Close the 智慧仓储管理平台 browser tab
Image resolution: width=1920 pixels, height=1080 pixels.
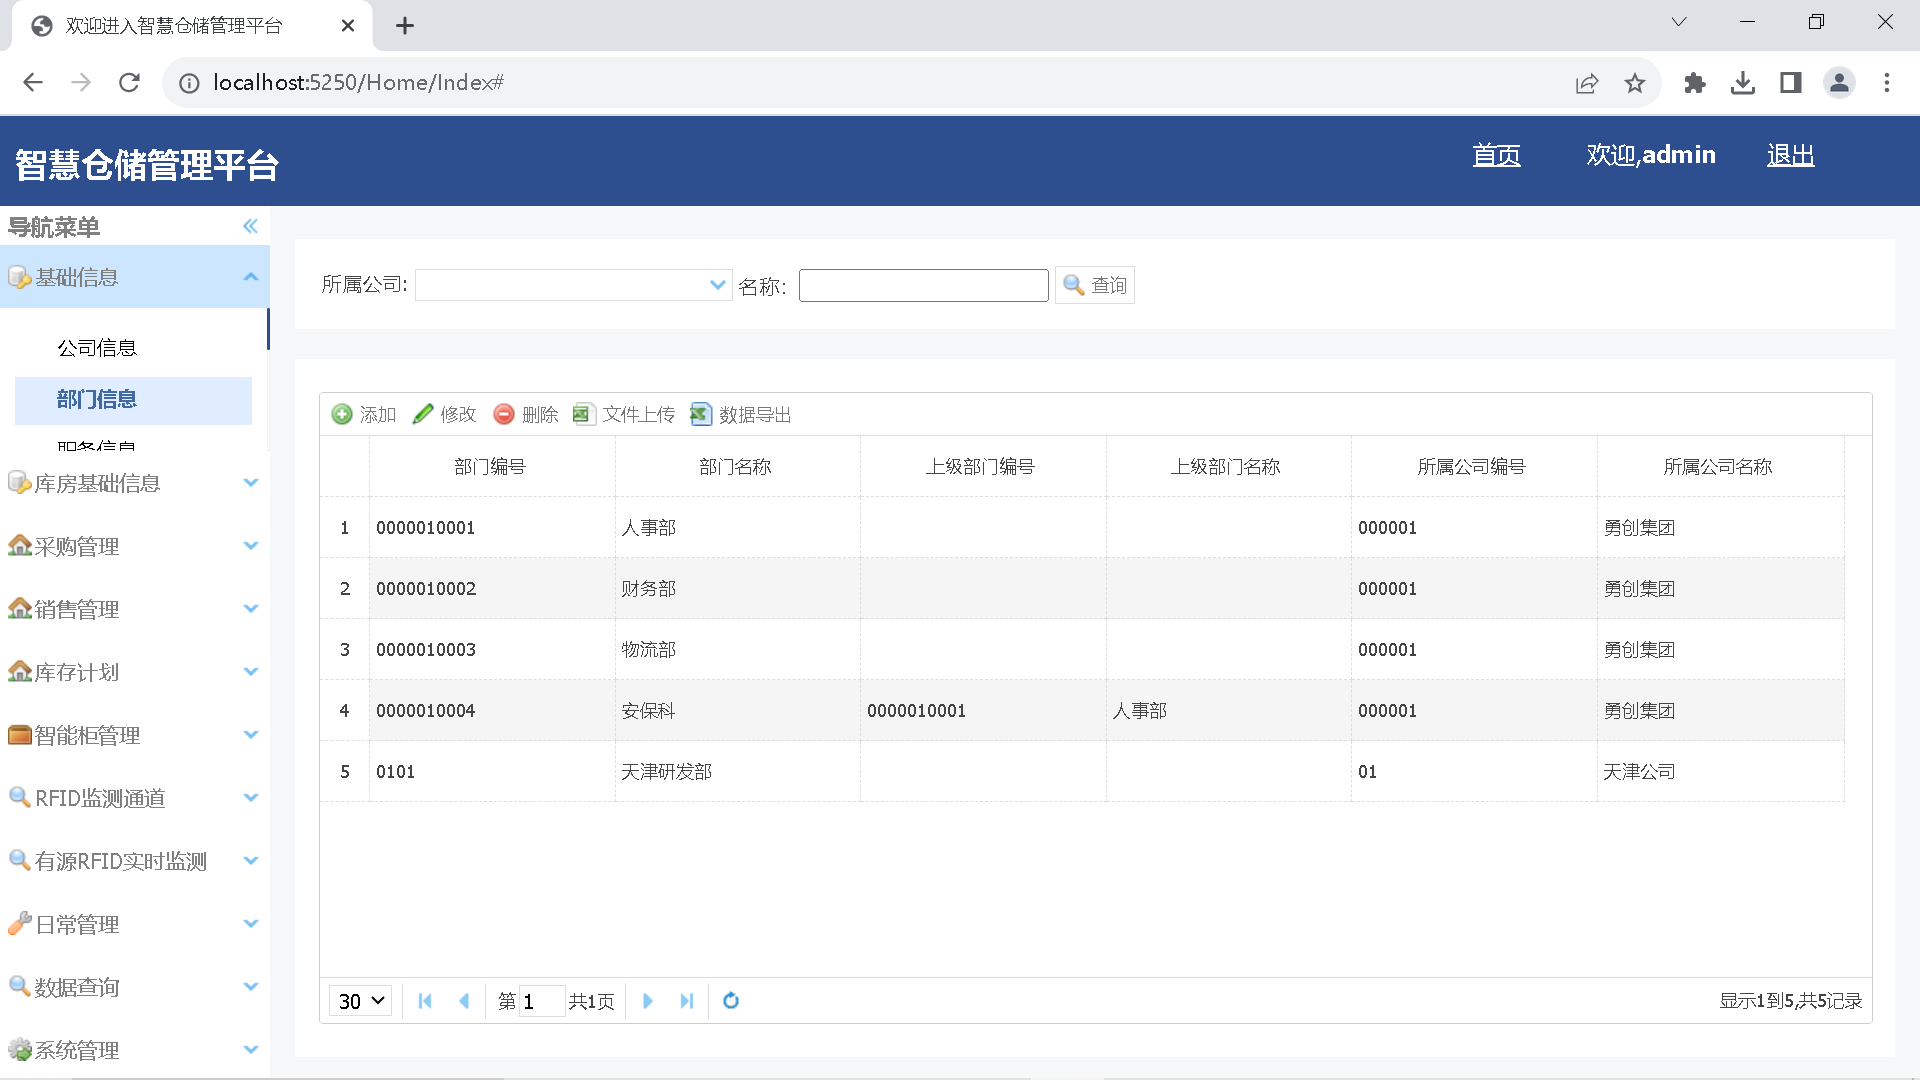[x=348, y=26]
